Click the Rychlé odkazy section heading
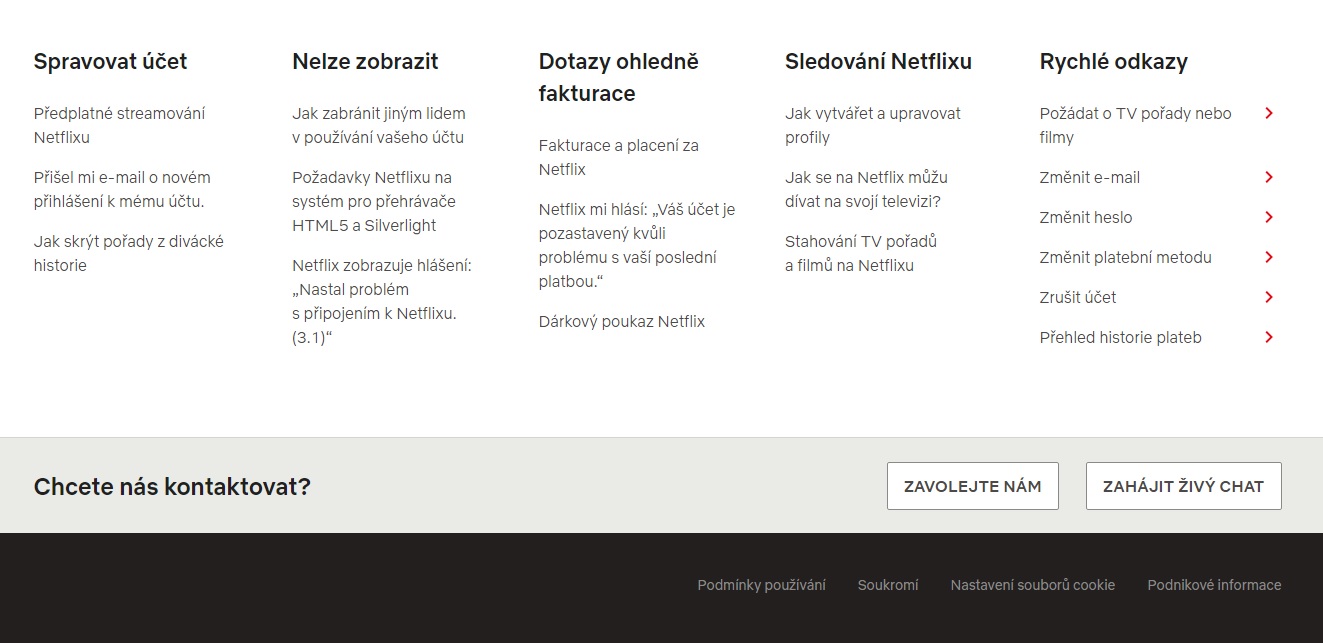Image resolution: width=1323 pixels, height=643 pixels. pos(1114,61)
